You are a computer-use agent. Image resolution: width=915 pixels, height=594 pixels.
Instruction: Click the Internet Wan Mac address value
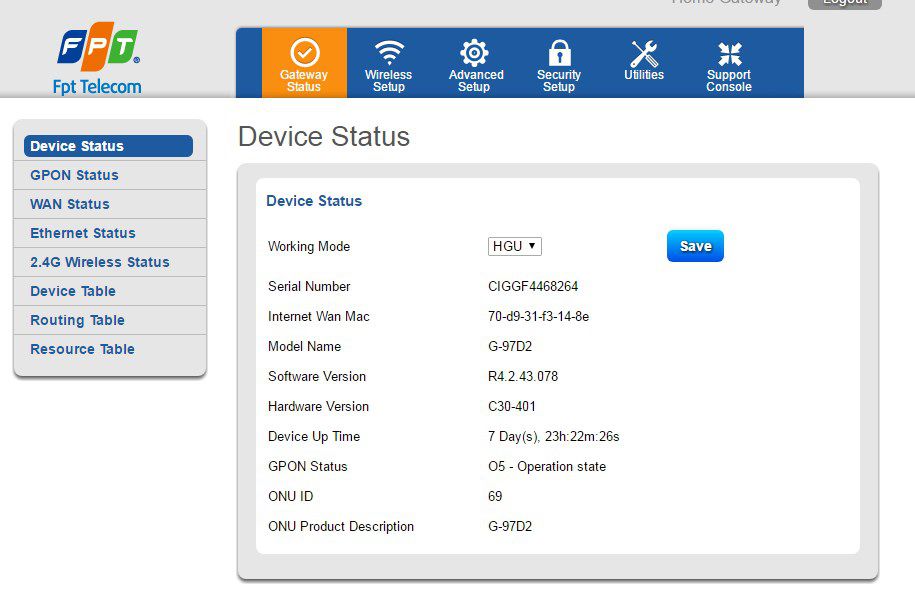[x=538, y=316]
